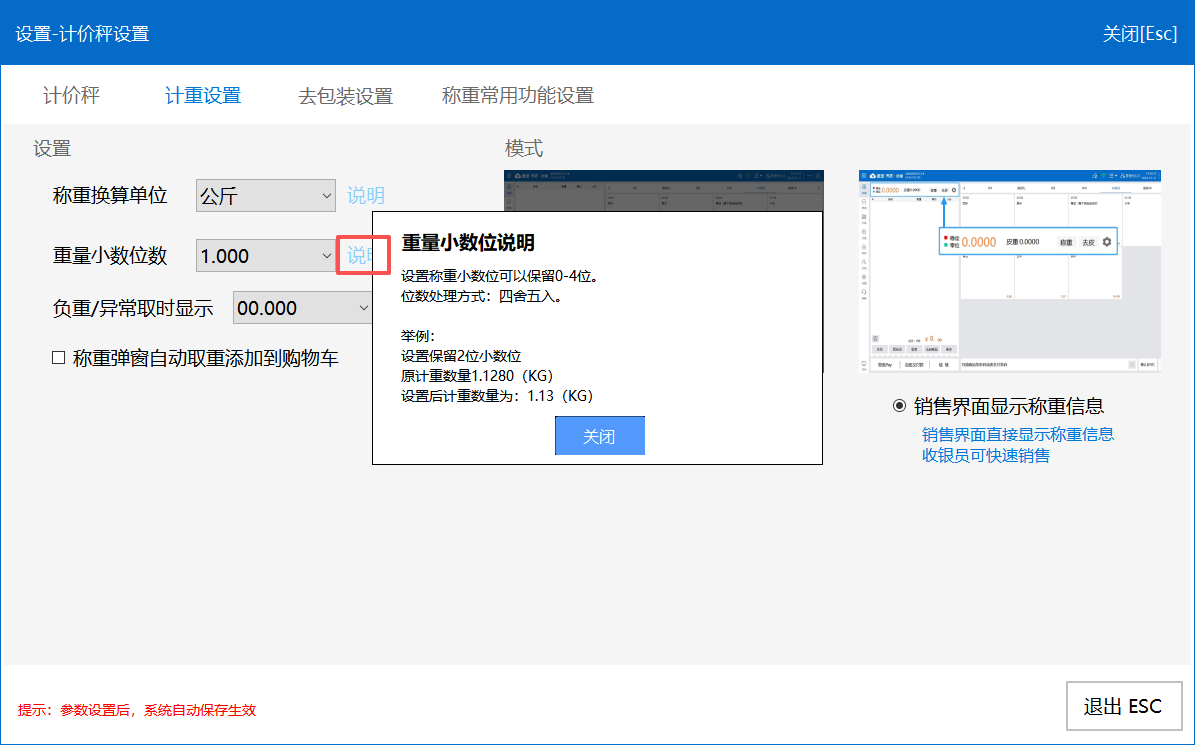The image size is (1195, 745).
Task: Expand the 重量小数位数 dropdown showing 1.000
Action: click(x=266, y=256)
